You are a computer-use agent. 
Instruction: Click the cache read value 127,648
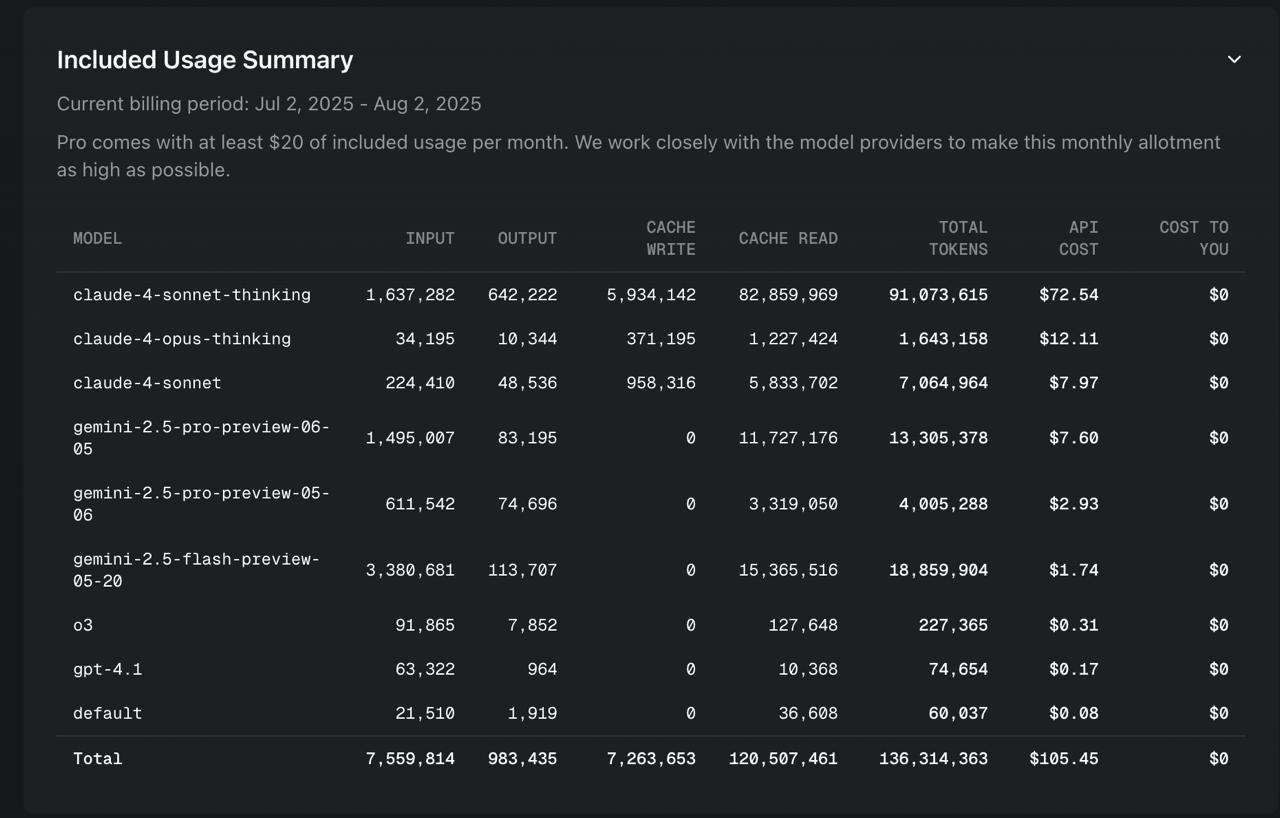(804, 625)
